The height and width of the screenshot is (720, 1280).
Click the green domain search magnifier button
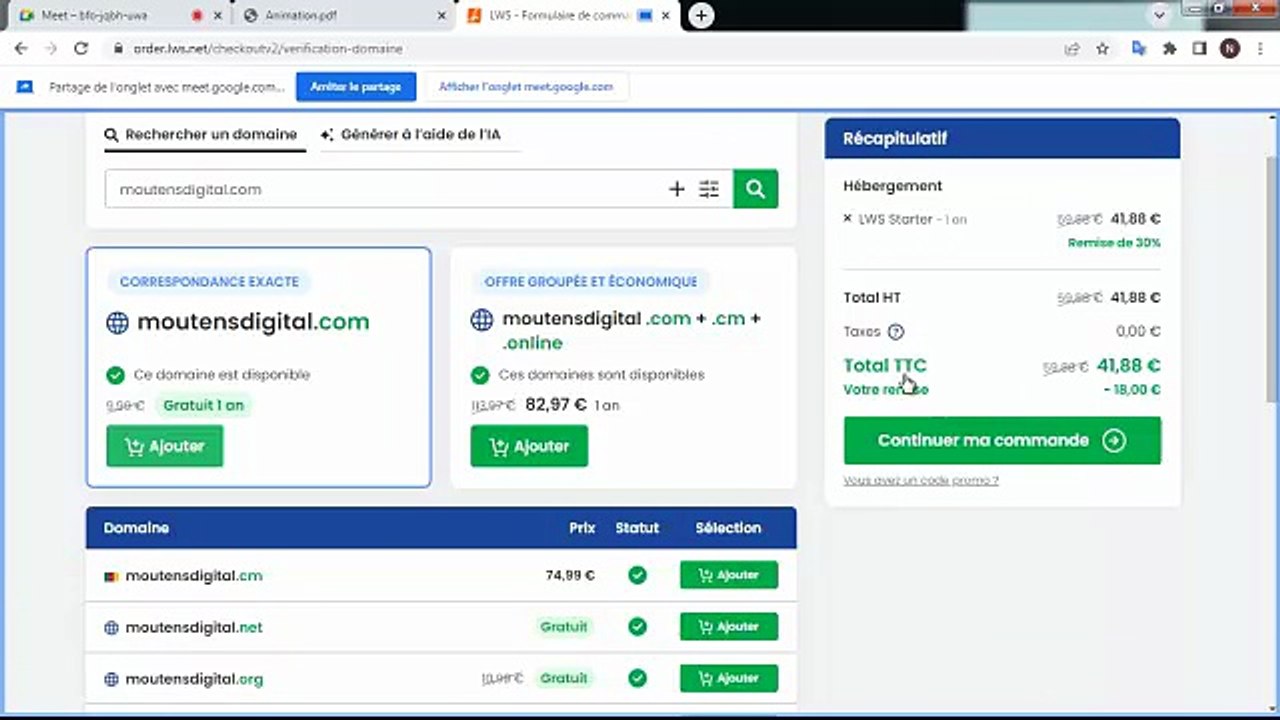[755, 189]
